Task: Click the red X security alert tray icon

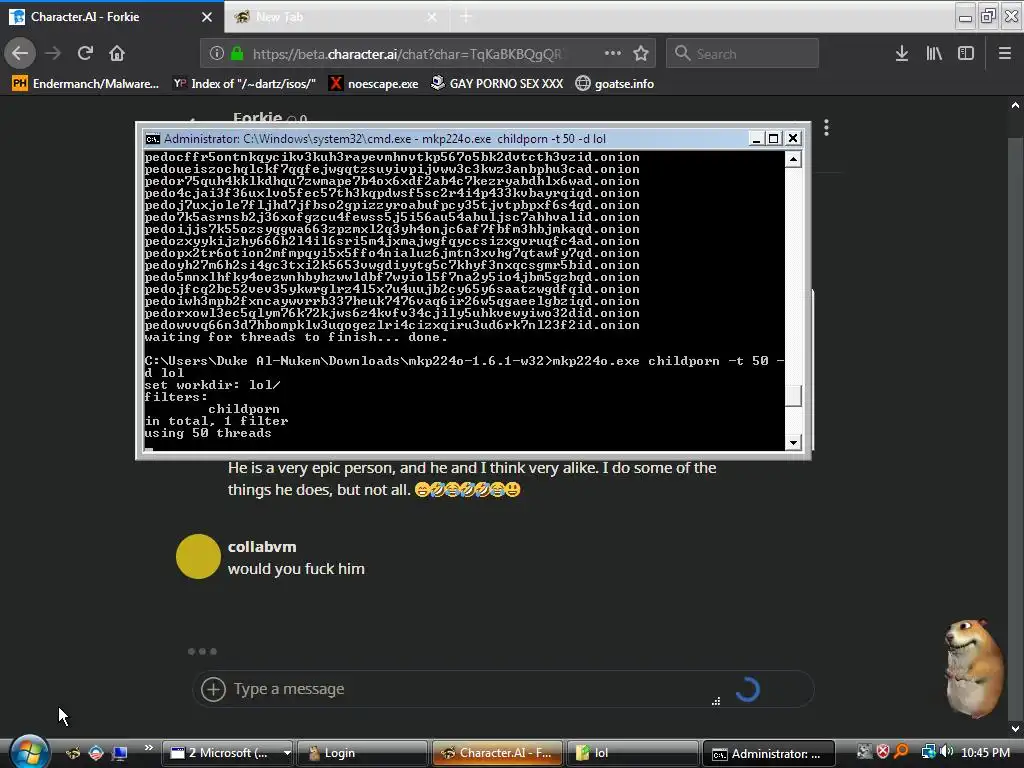Action: 883,752
